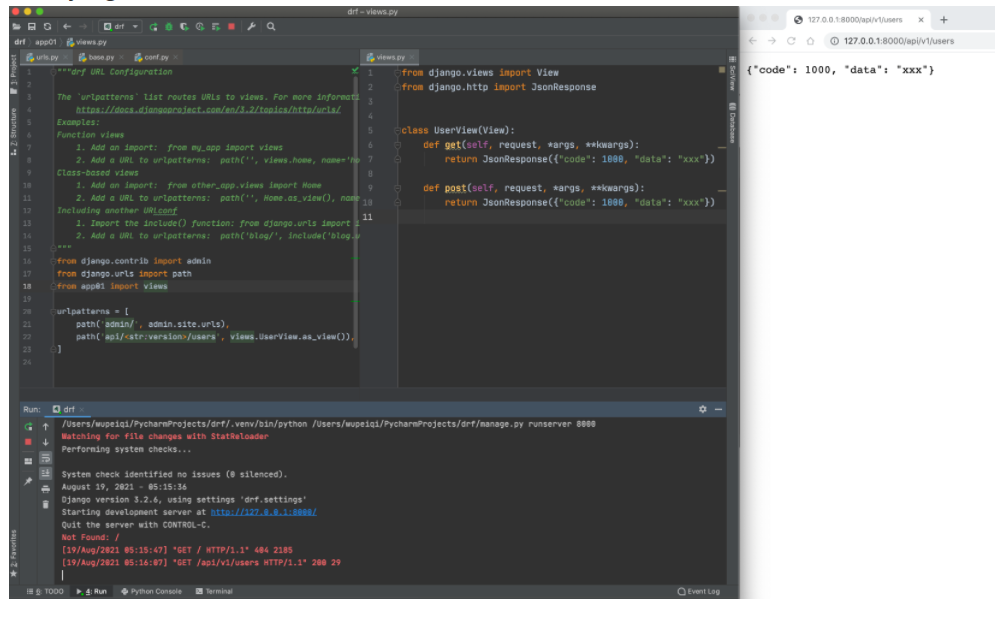Click the Open folder icon in toolbar

click(x=16, y=27)
